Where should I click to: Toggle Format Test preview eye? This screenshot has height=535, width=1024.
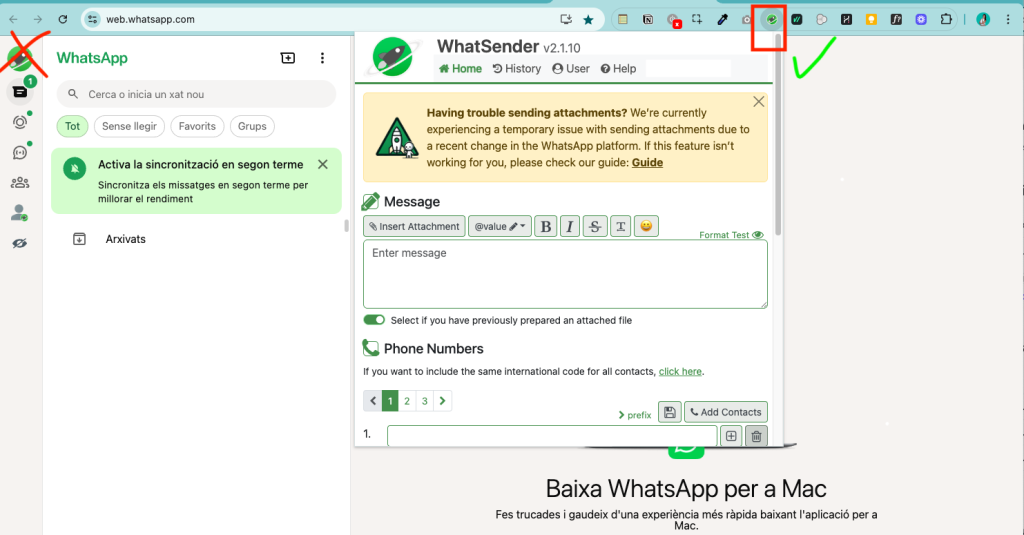click(x=757, y=235)
